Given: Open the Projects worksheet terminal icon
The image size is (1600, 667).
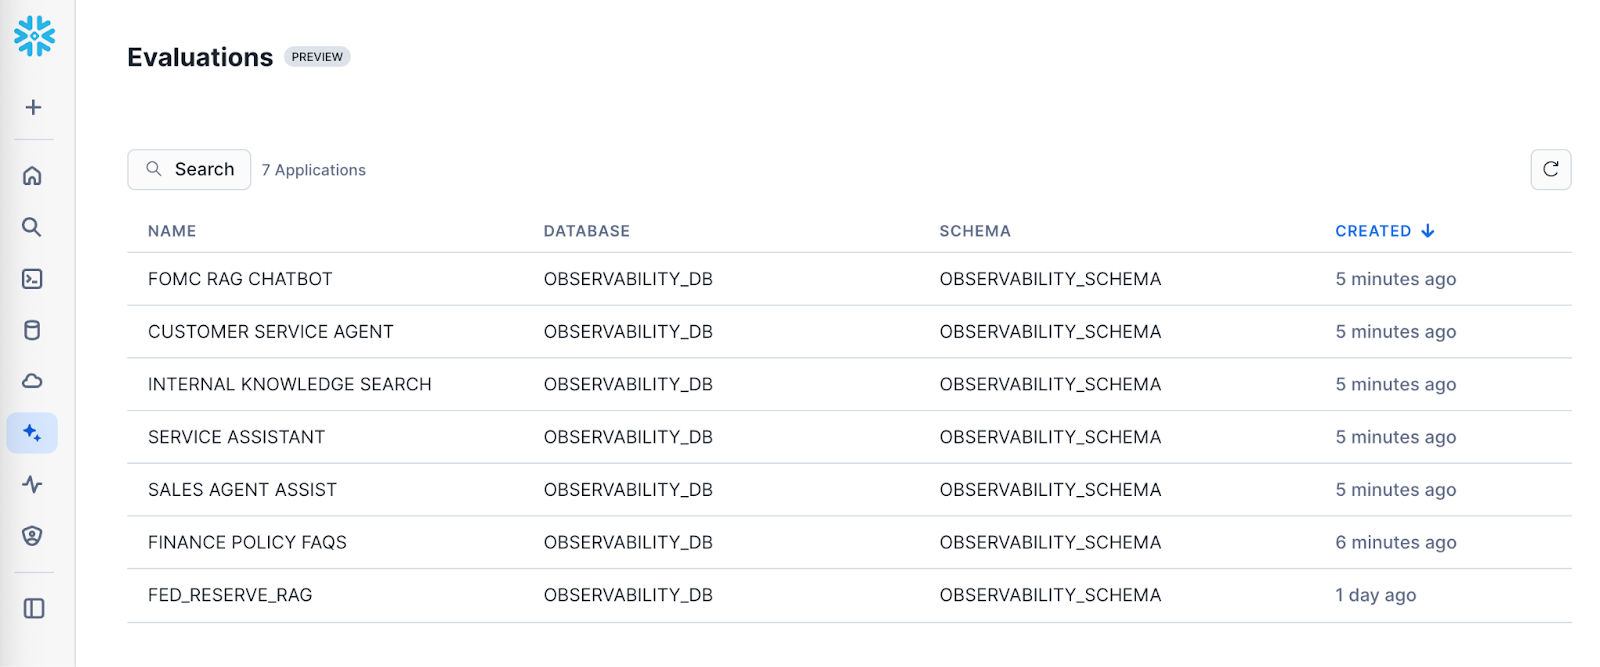Looking at the screenshot, I should pos(32,279).
